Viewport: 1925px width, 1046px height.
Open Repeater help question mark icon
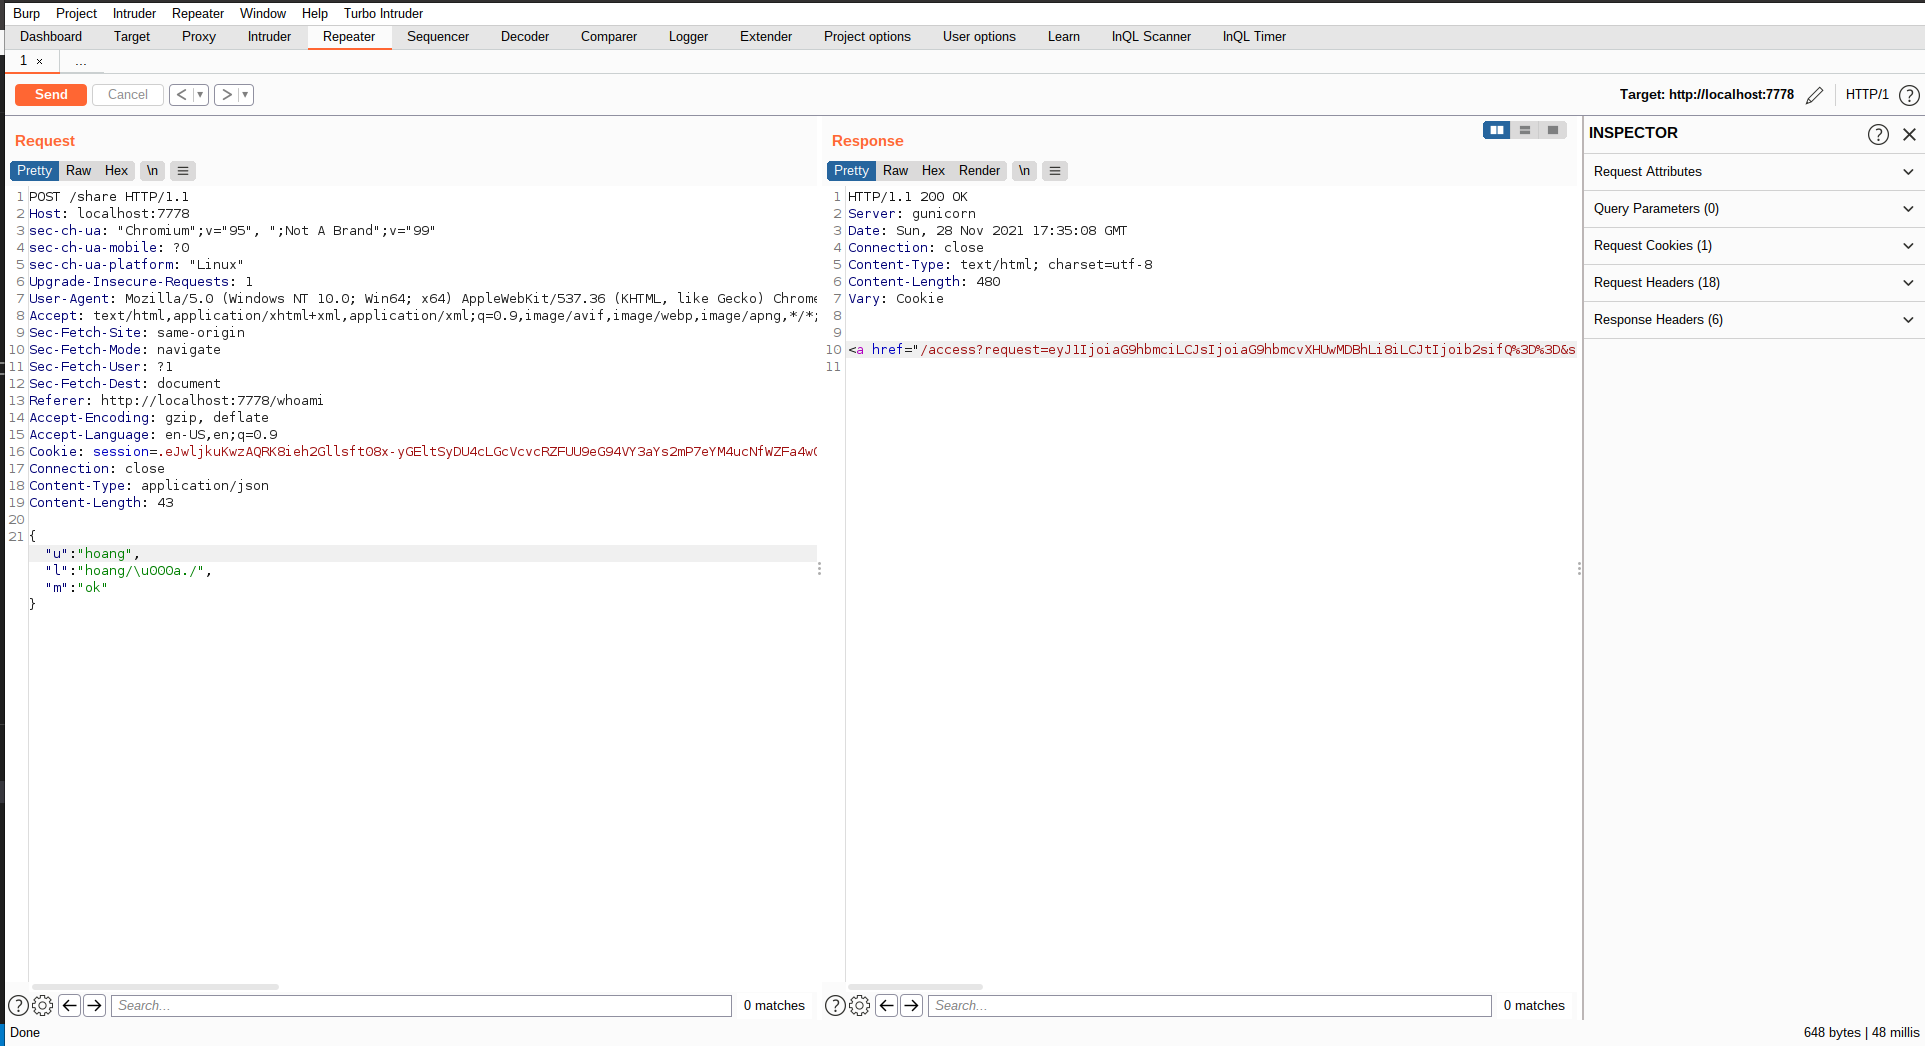(1909, 95)
